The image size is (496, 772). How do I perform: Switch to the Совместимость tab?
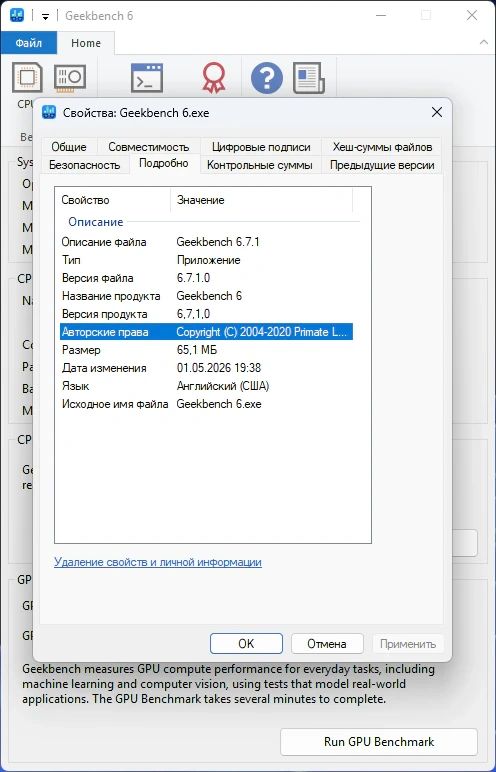click(x=149, y=147)
